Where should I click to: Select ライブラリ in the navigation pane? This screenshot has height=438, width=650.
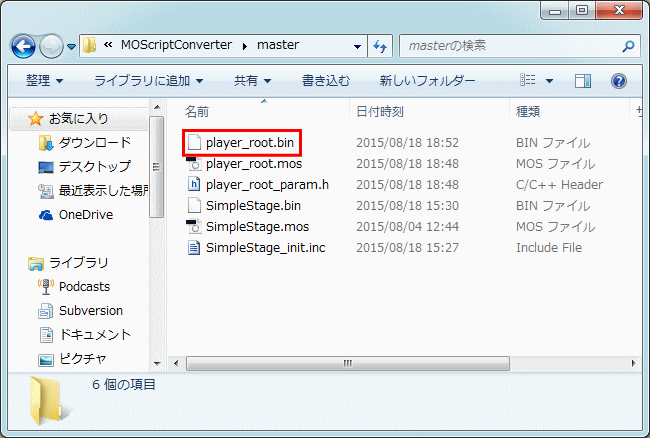pos(79,263)
